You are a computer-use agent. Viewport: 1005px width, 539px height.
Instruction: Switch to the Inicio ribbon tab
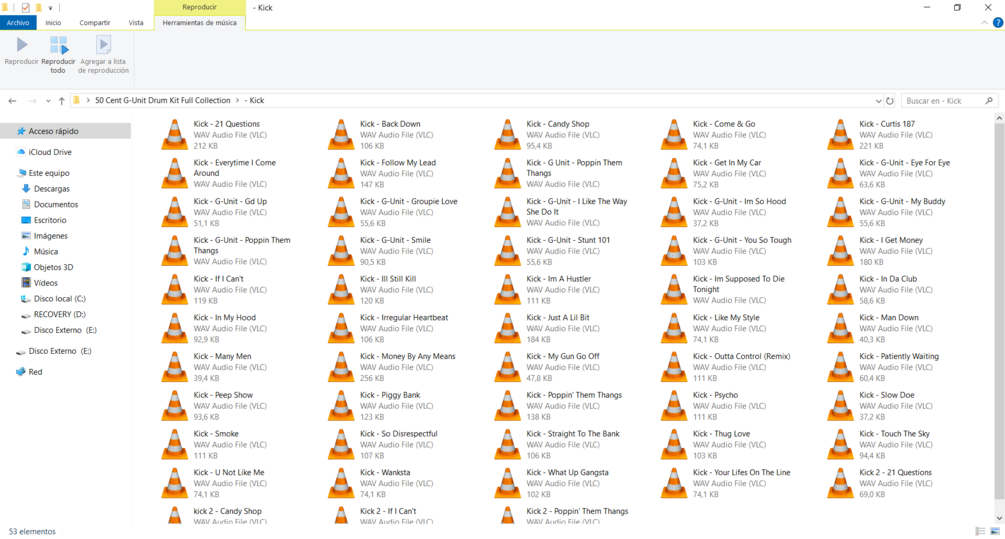pos(53,22)
